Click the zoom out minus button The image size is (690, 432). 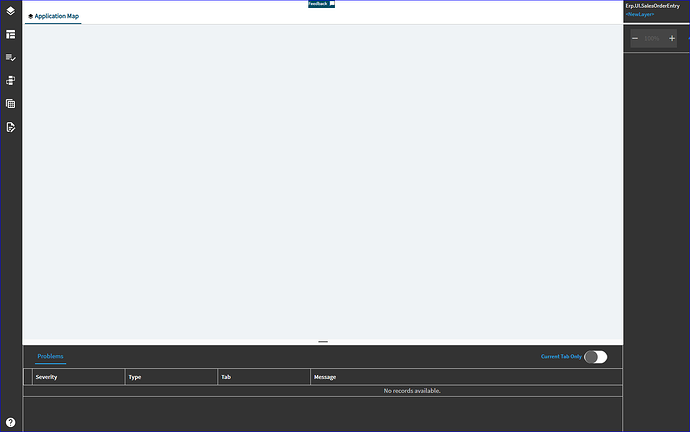pyautogui.click(x=635, y=38)
